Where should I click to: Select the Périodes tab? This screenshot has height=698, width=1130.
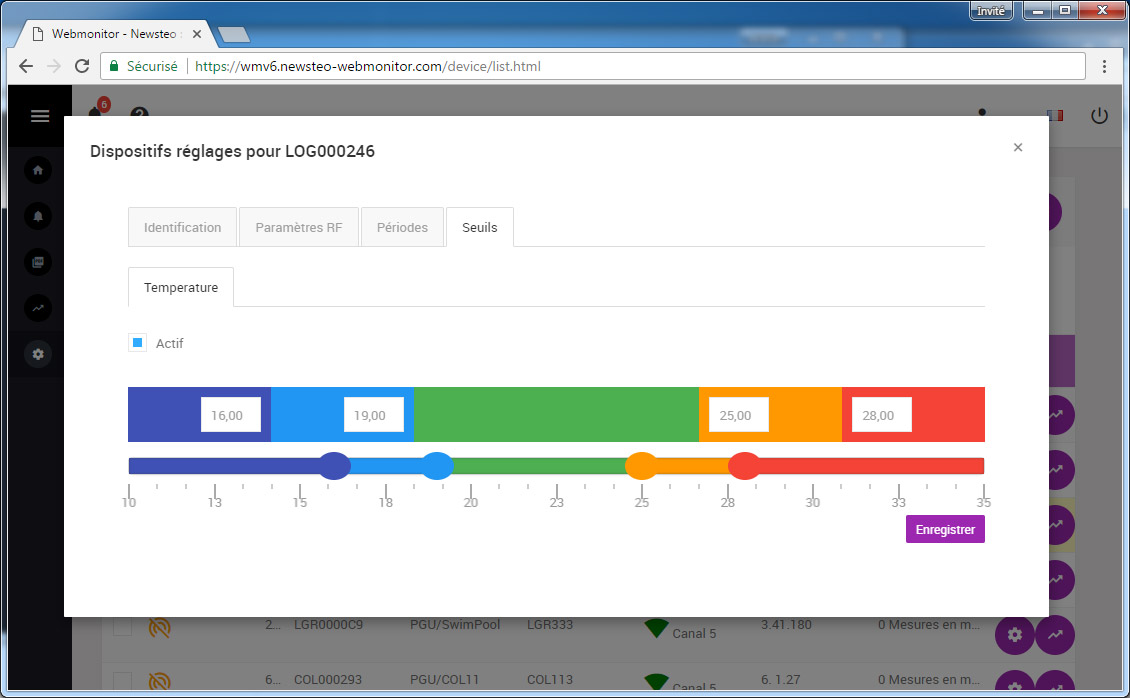click(402, 227)
